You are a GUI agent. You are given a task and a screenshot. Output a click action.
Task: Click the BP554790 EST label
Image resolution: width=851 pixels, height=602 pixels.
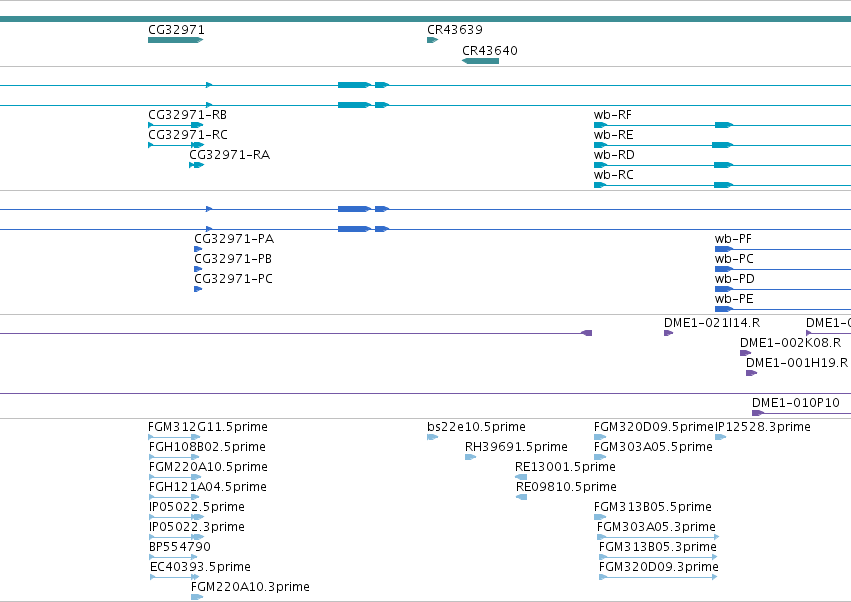(x=180, y=547)
